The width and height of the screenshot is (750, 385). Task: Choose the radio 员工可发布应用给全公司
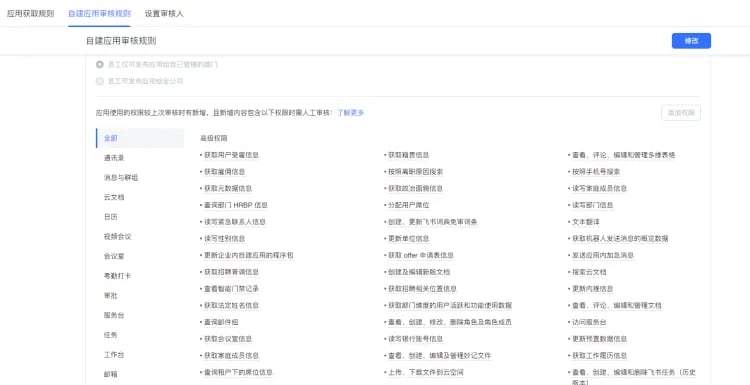coord(99,81)
